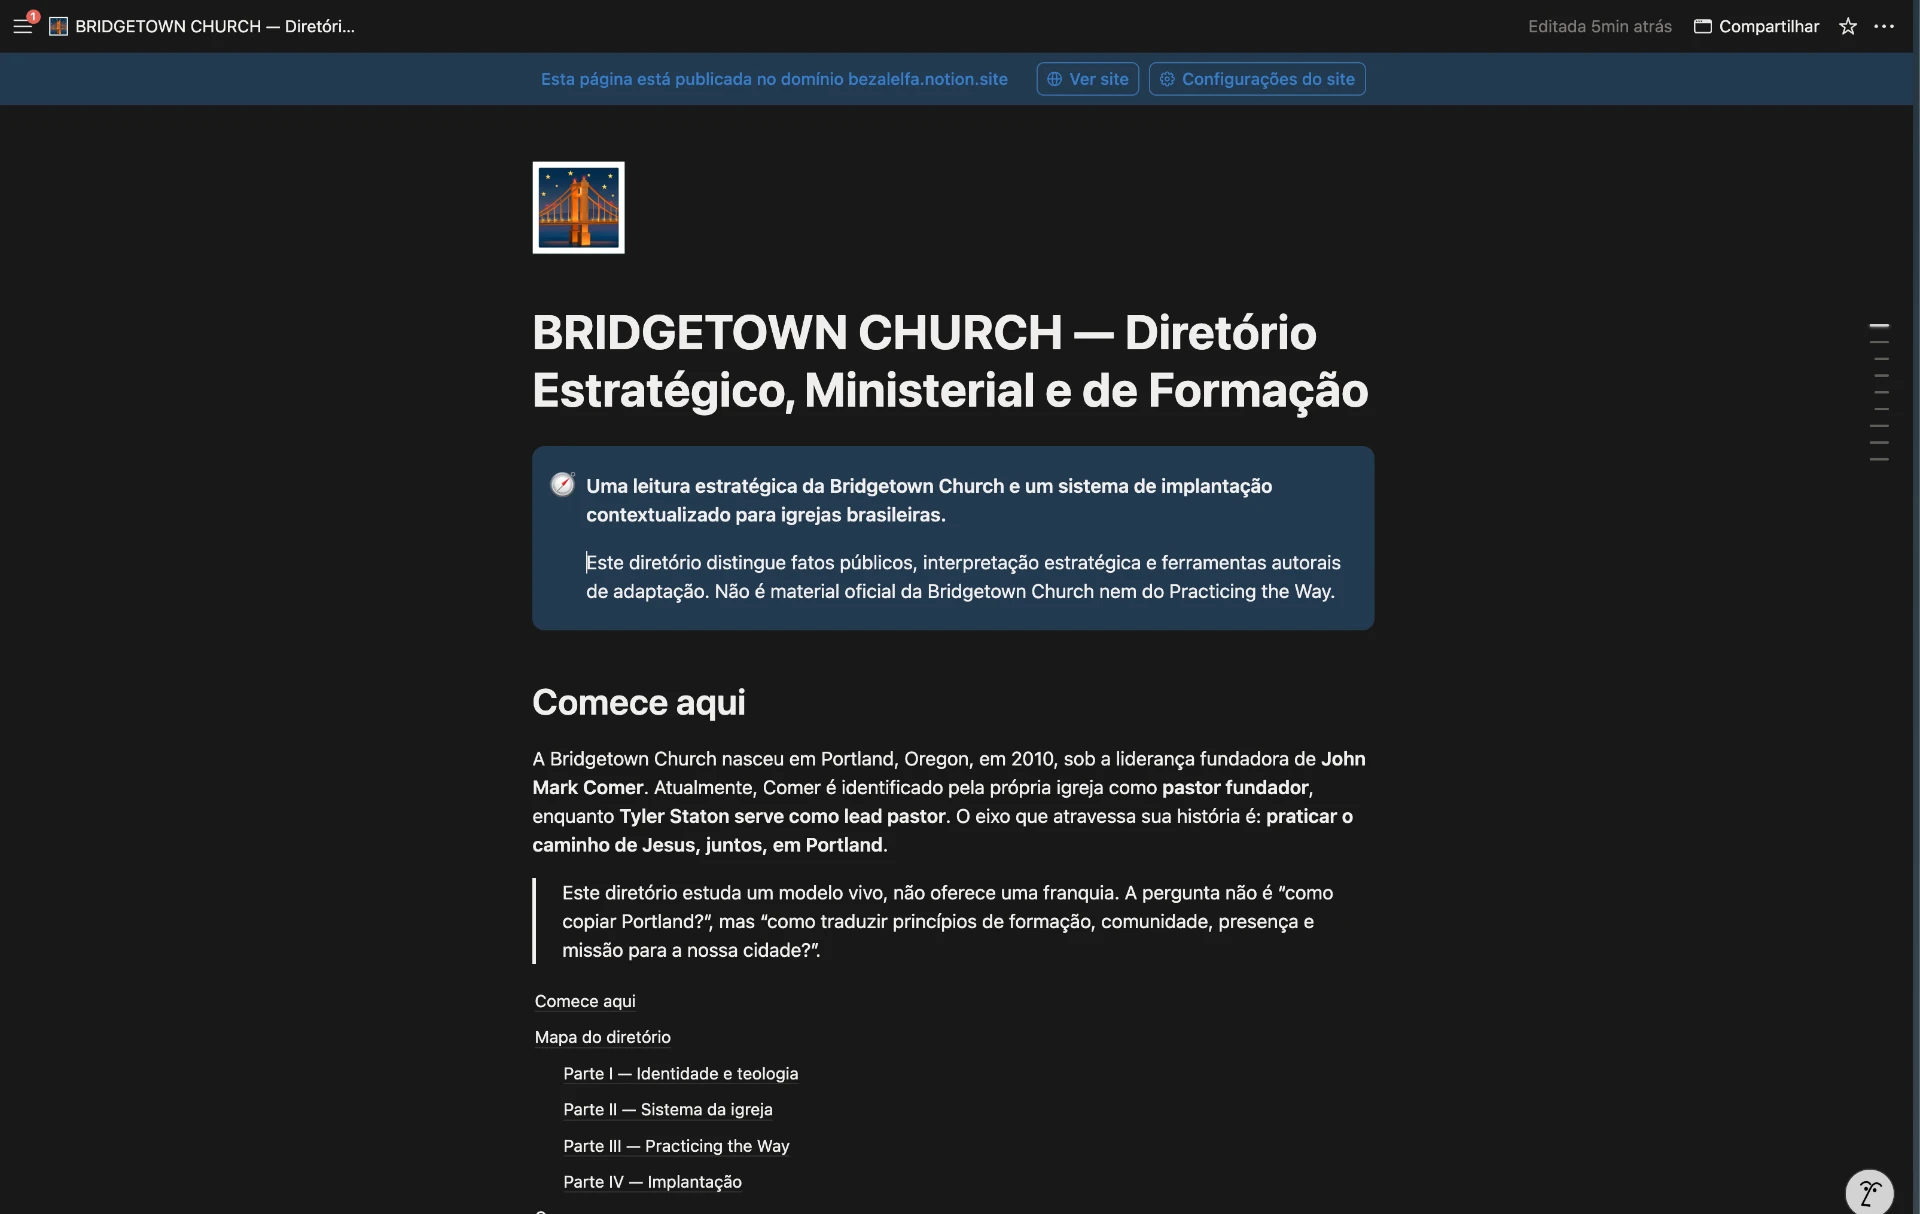Screen dimensions: 1920x1214
Task: Open Configurações do site
Action: (x=1257, y=79)
